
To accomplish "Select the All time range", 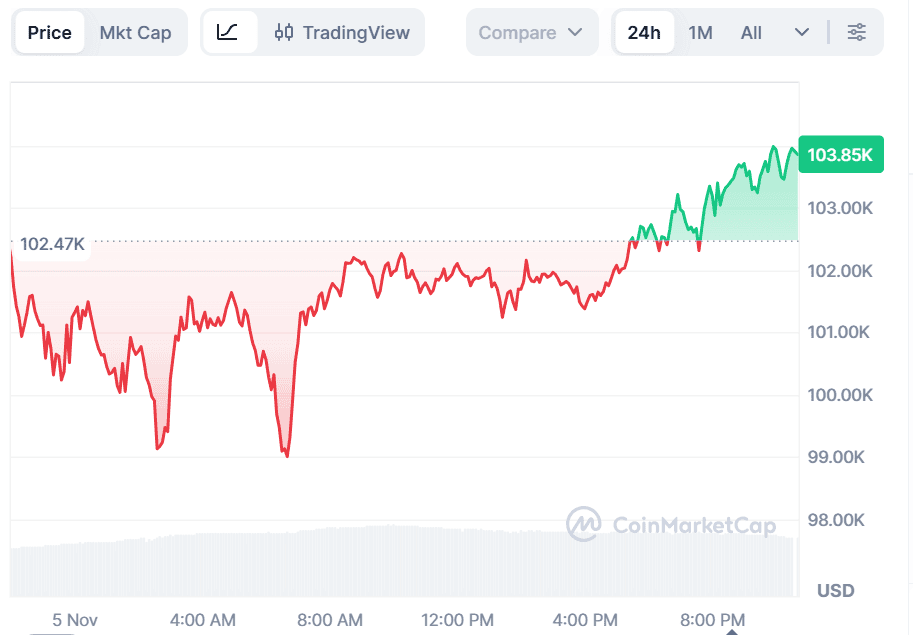I will coord(751,32).
